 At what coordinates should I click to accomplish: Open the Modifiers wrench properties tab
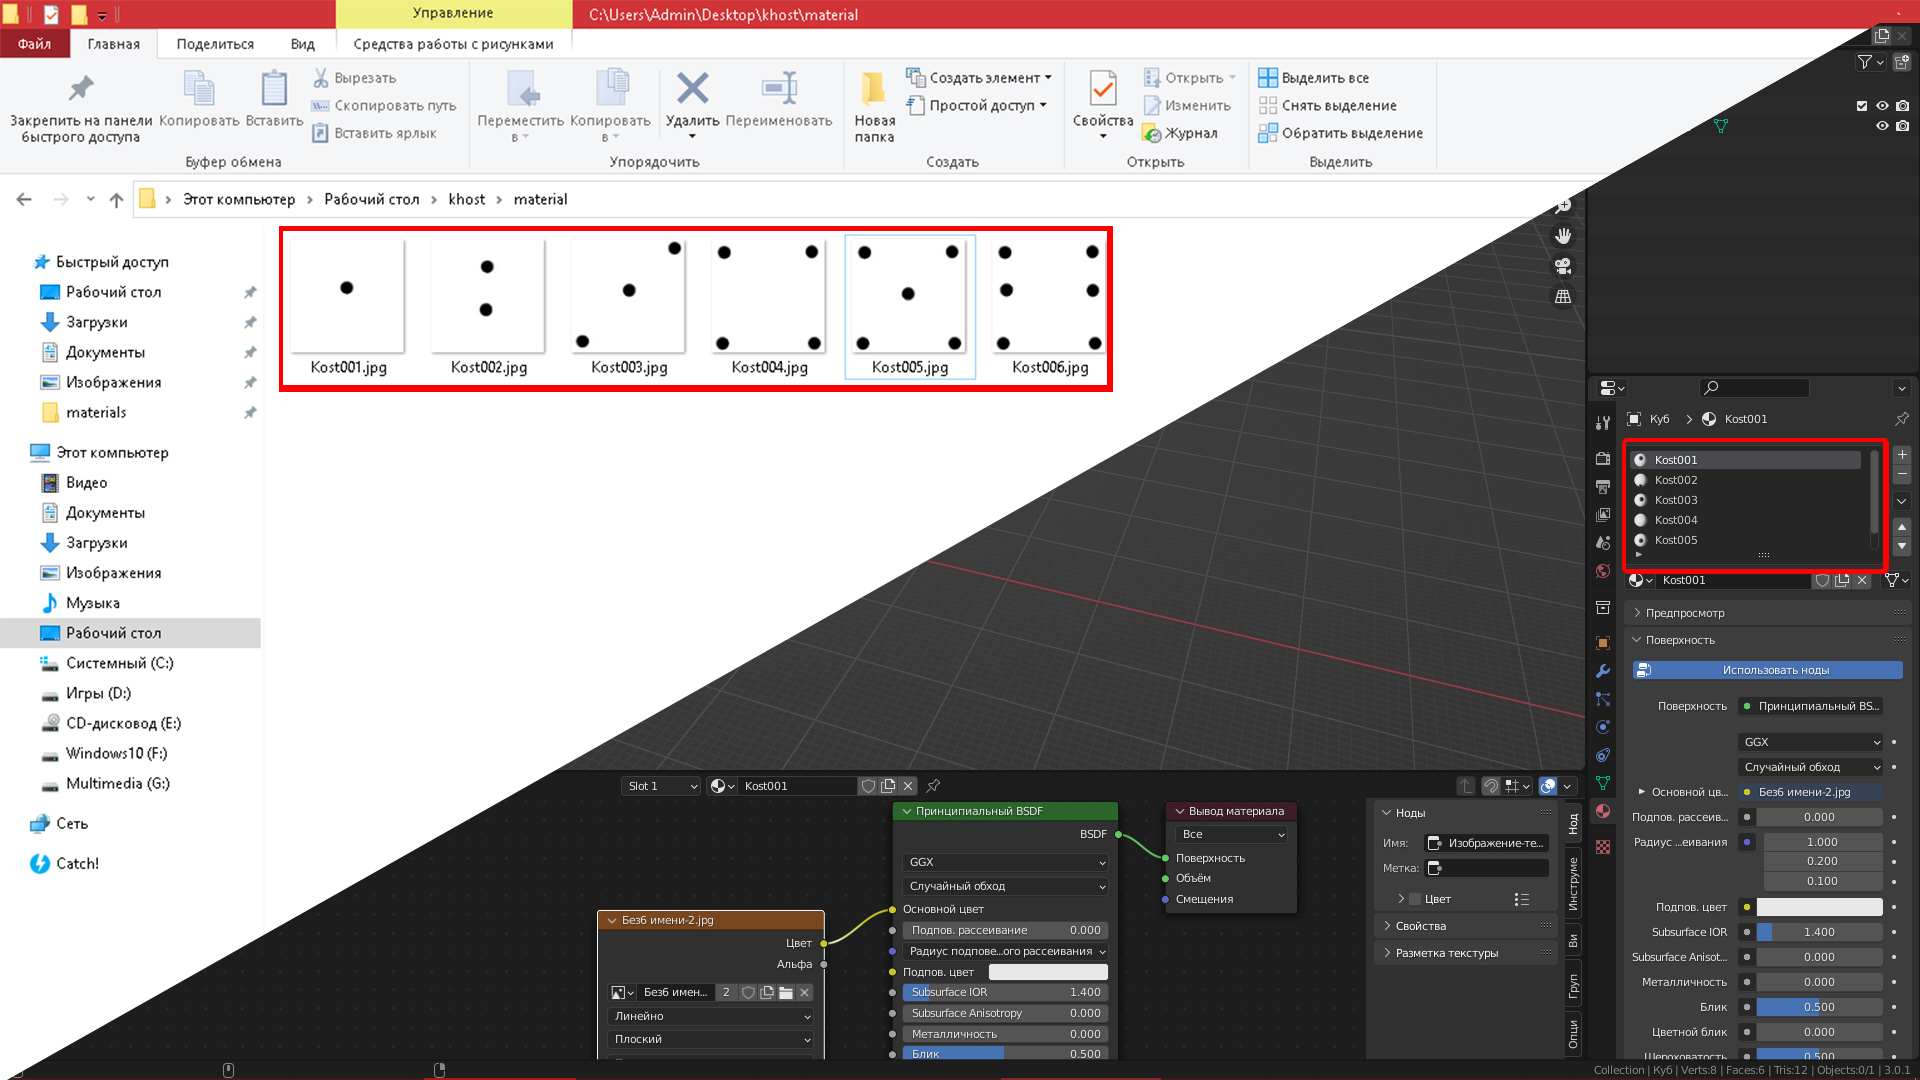pyautogui.click(x=1603, y=671)
